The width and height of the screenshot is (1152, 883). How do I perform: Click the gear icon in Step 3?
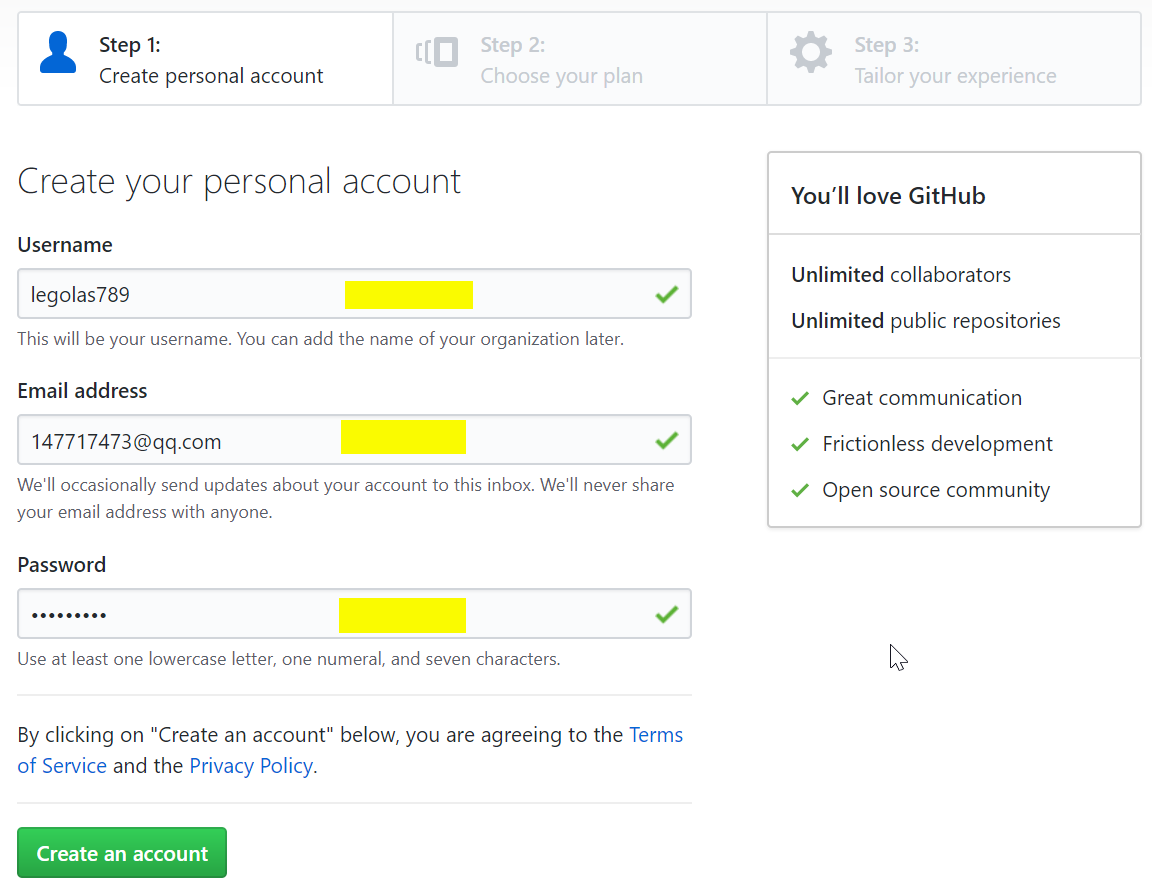pyautogui.click(x=811, y=52)
